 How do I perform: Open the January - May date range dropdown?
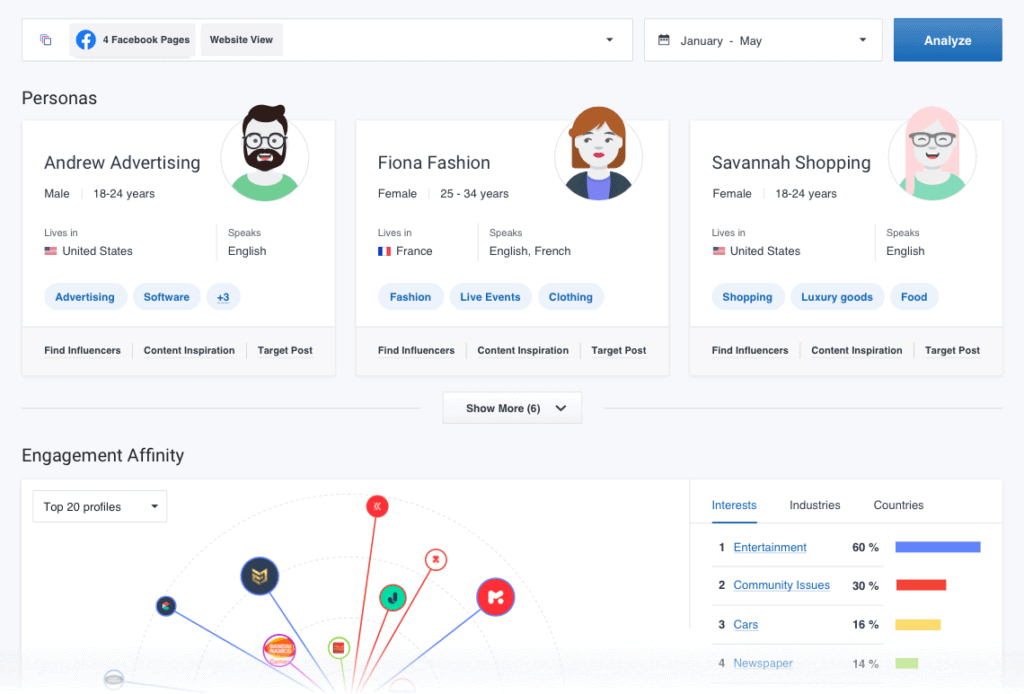[862, 41]
